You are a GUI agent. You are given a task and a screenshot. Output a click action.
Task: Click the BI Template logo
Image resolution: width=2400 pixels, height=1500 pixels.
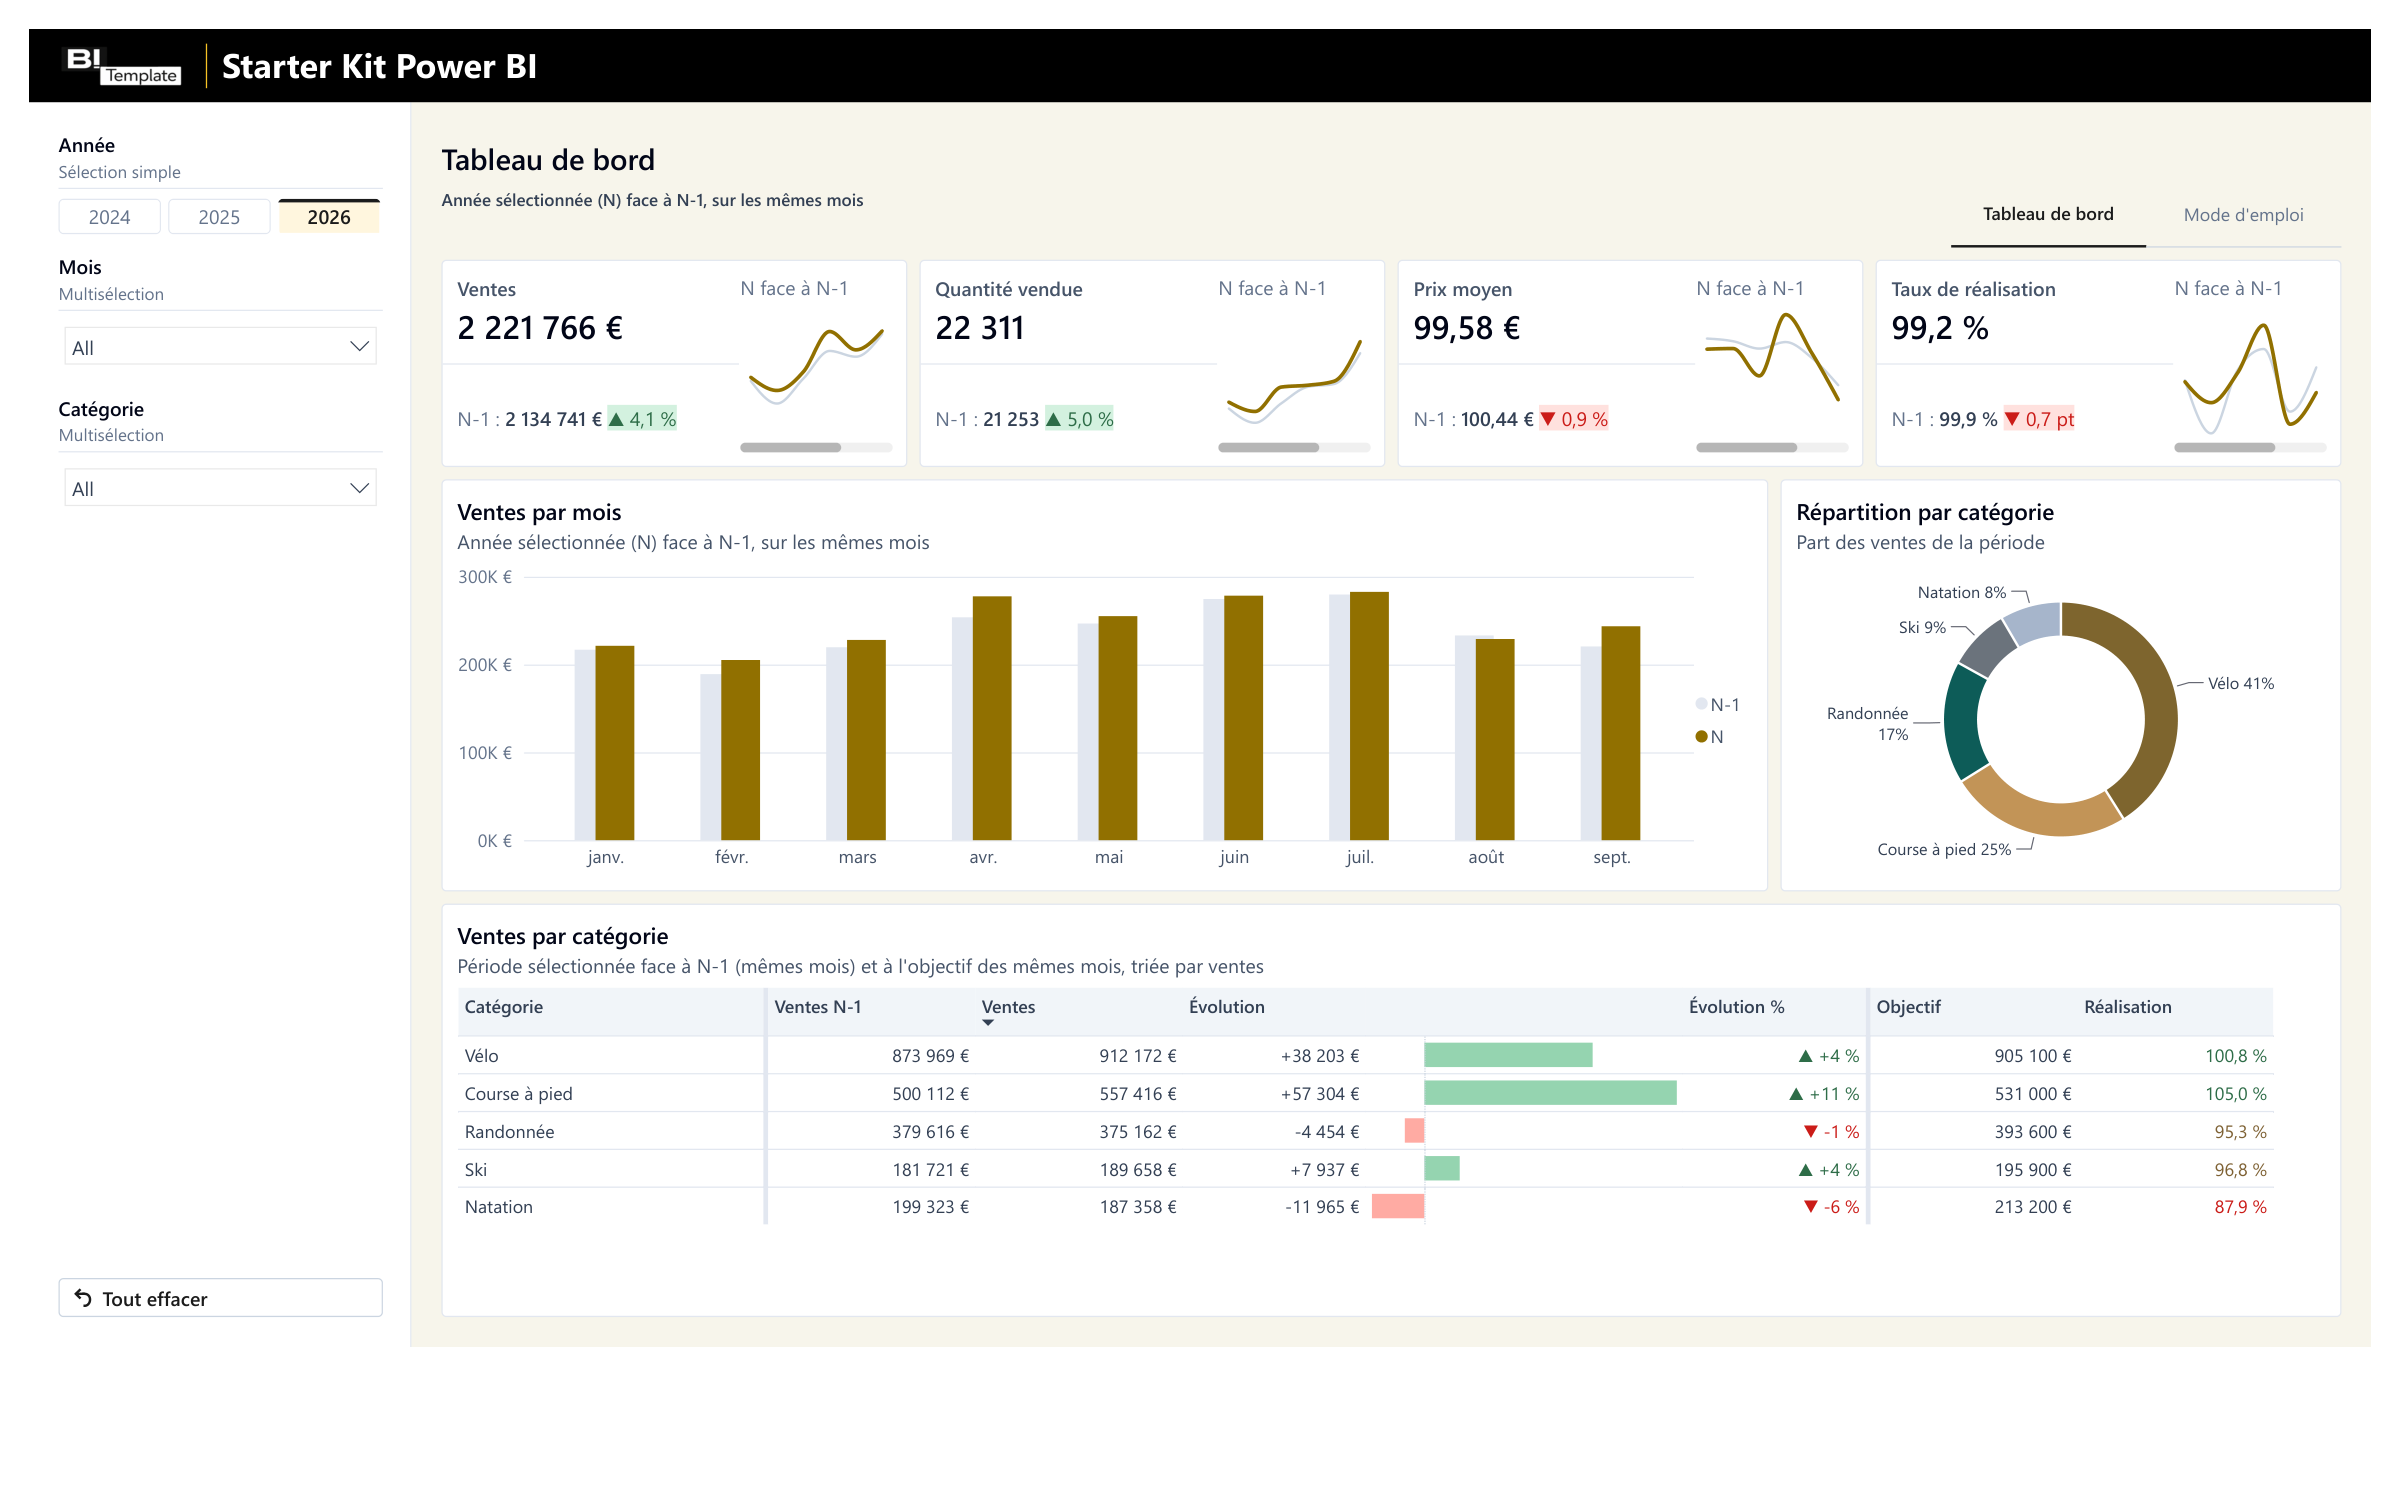[x=122, y=66]
